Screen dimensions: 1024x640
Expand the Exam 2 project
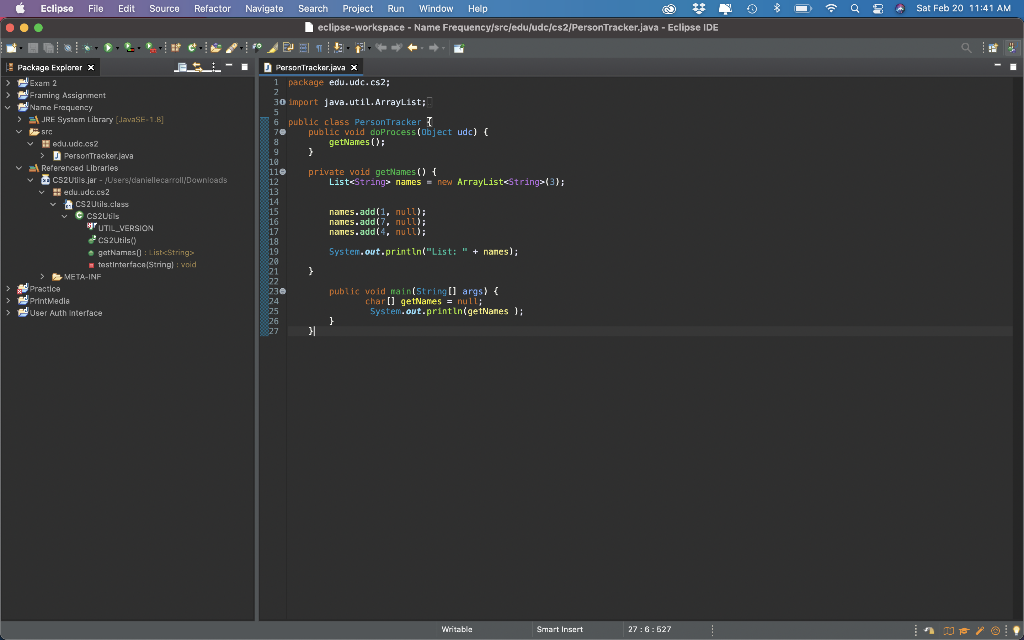click(9, 83)
